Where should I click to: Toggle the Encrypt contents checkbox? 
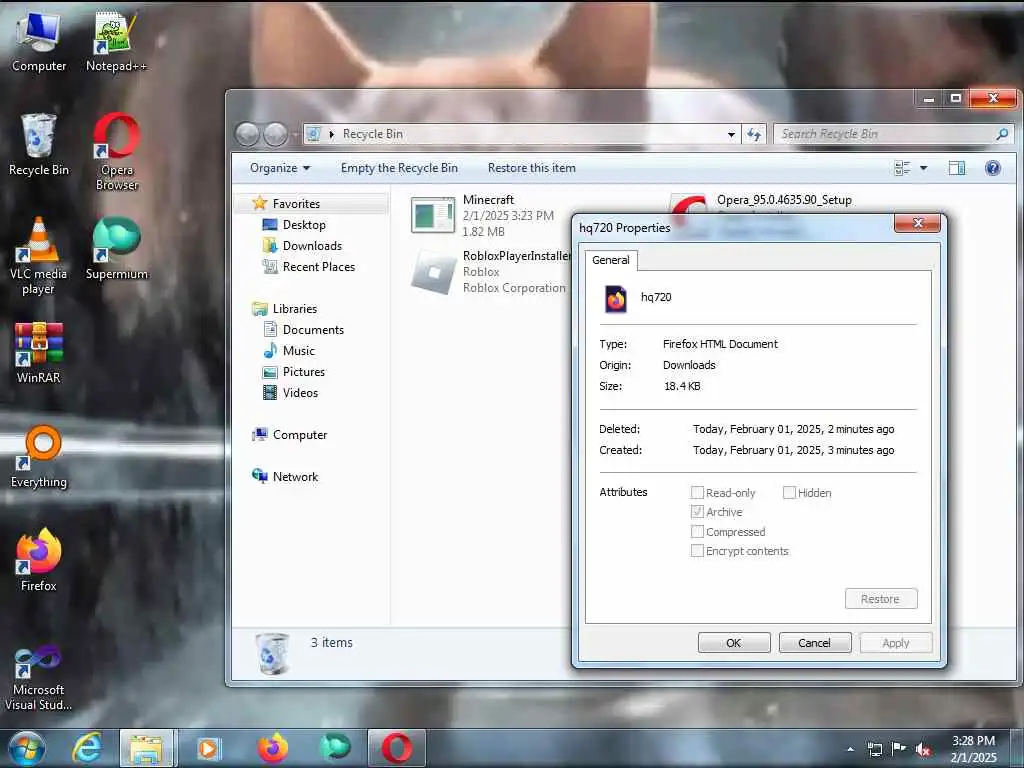pos(697,551)
